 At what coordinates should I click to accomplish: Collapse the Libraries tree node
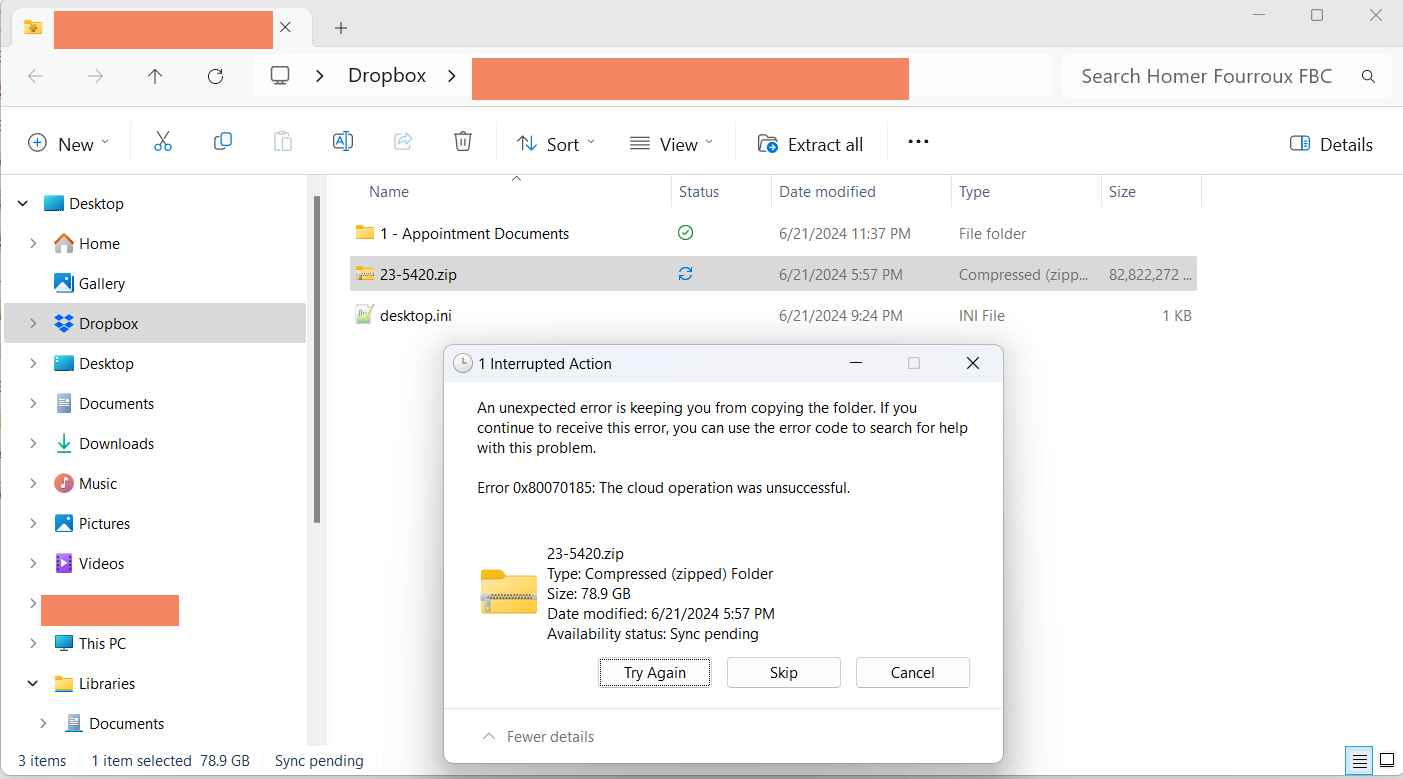[x=33, y=684]
